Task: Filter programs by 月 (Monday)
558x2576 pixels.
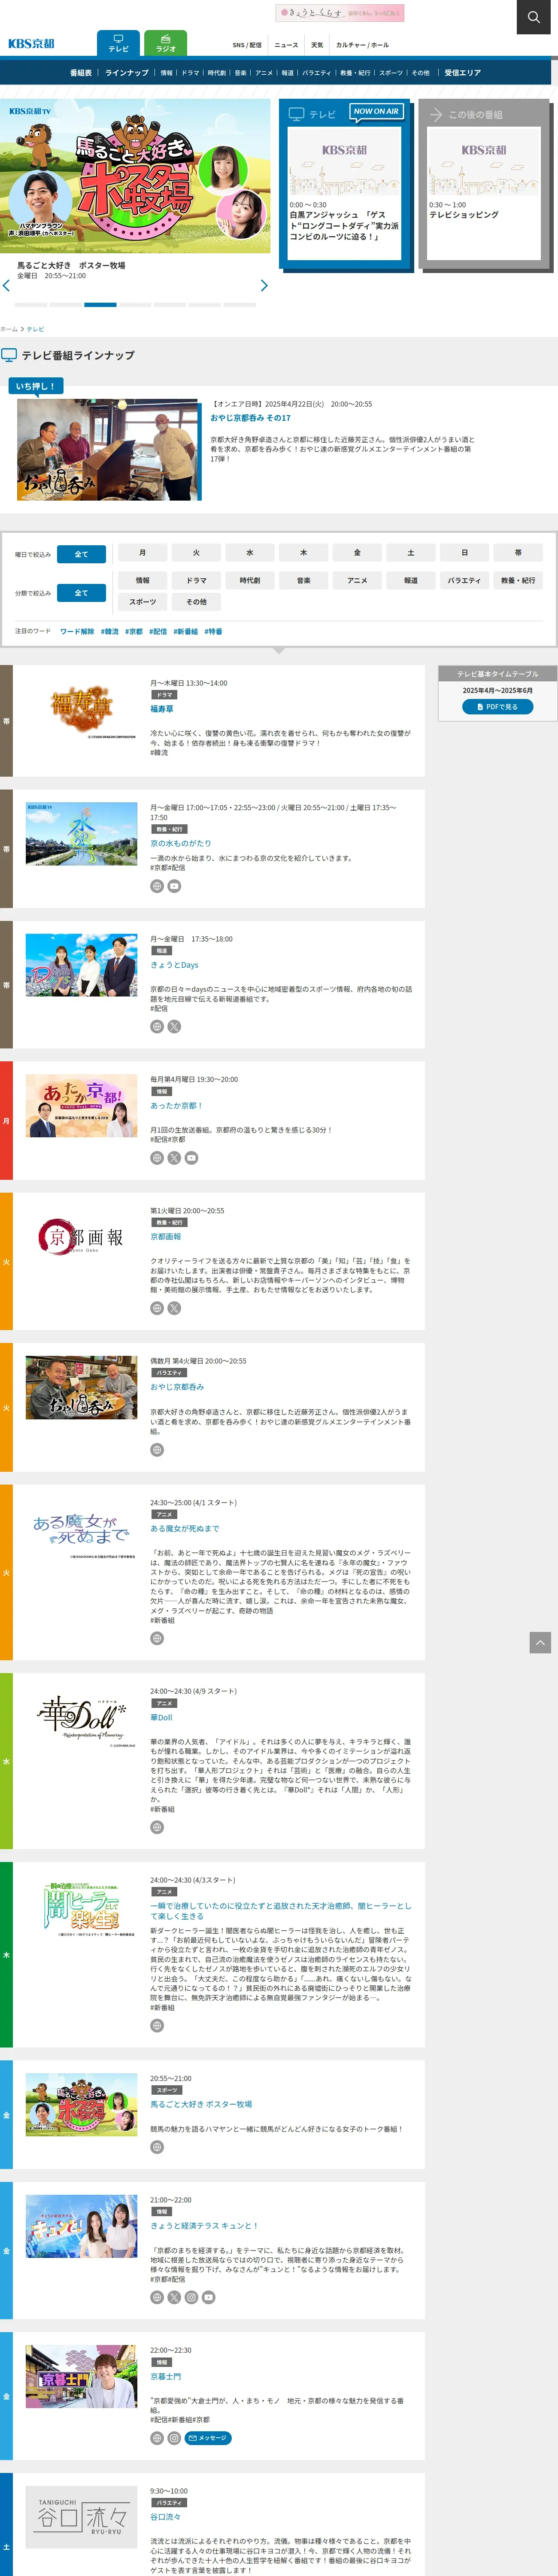Action: (x=142, y=552)
